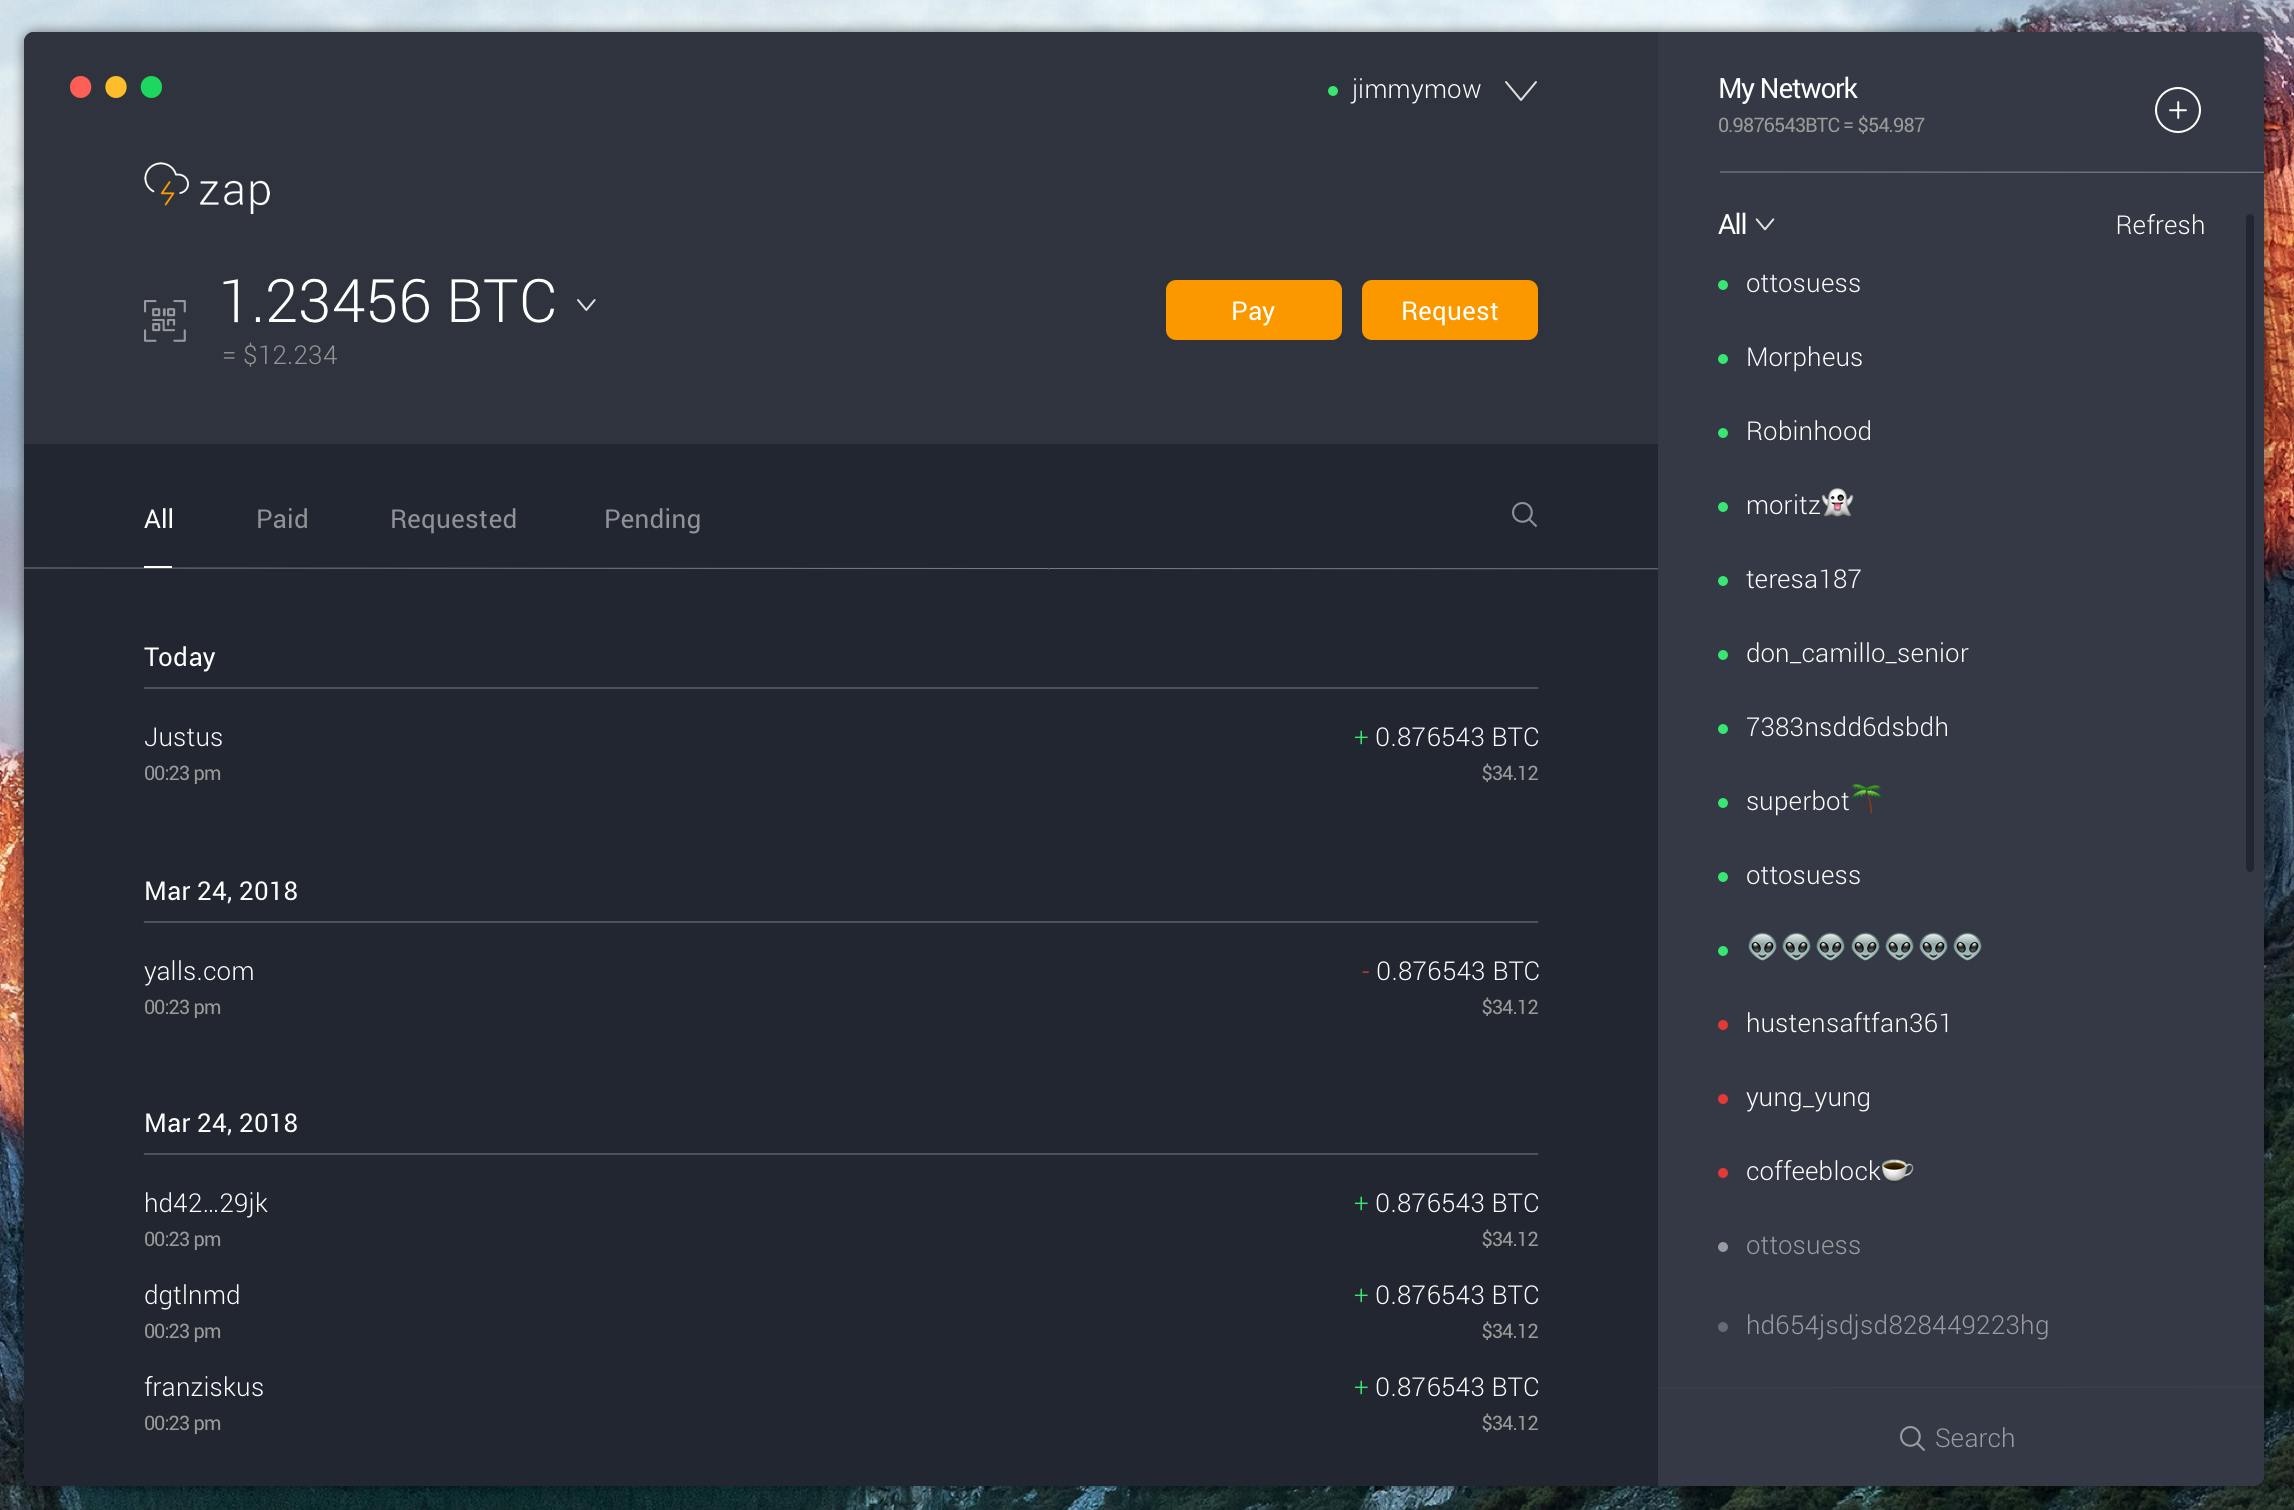Open the transaction search magnifier icon
The width and height of the screenshot is (2294, 1510).
pyautogui.click(x=1524, y=514)
